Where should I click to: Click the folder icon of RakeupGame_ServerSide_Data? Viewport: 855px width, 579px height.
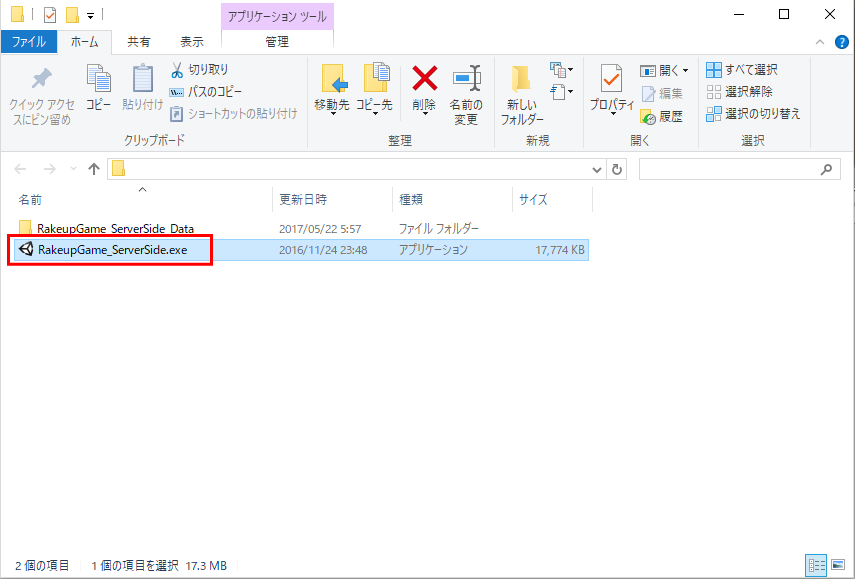pyautogui.click(x=25, y=228)
